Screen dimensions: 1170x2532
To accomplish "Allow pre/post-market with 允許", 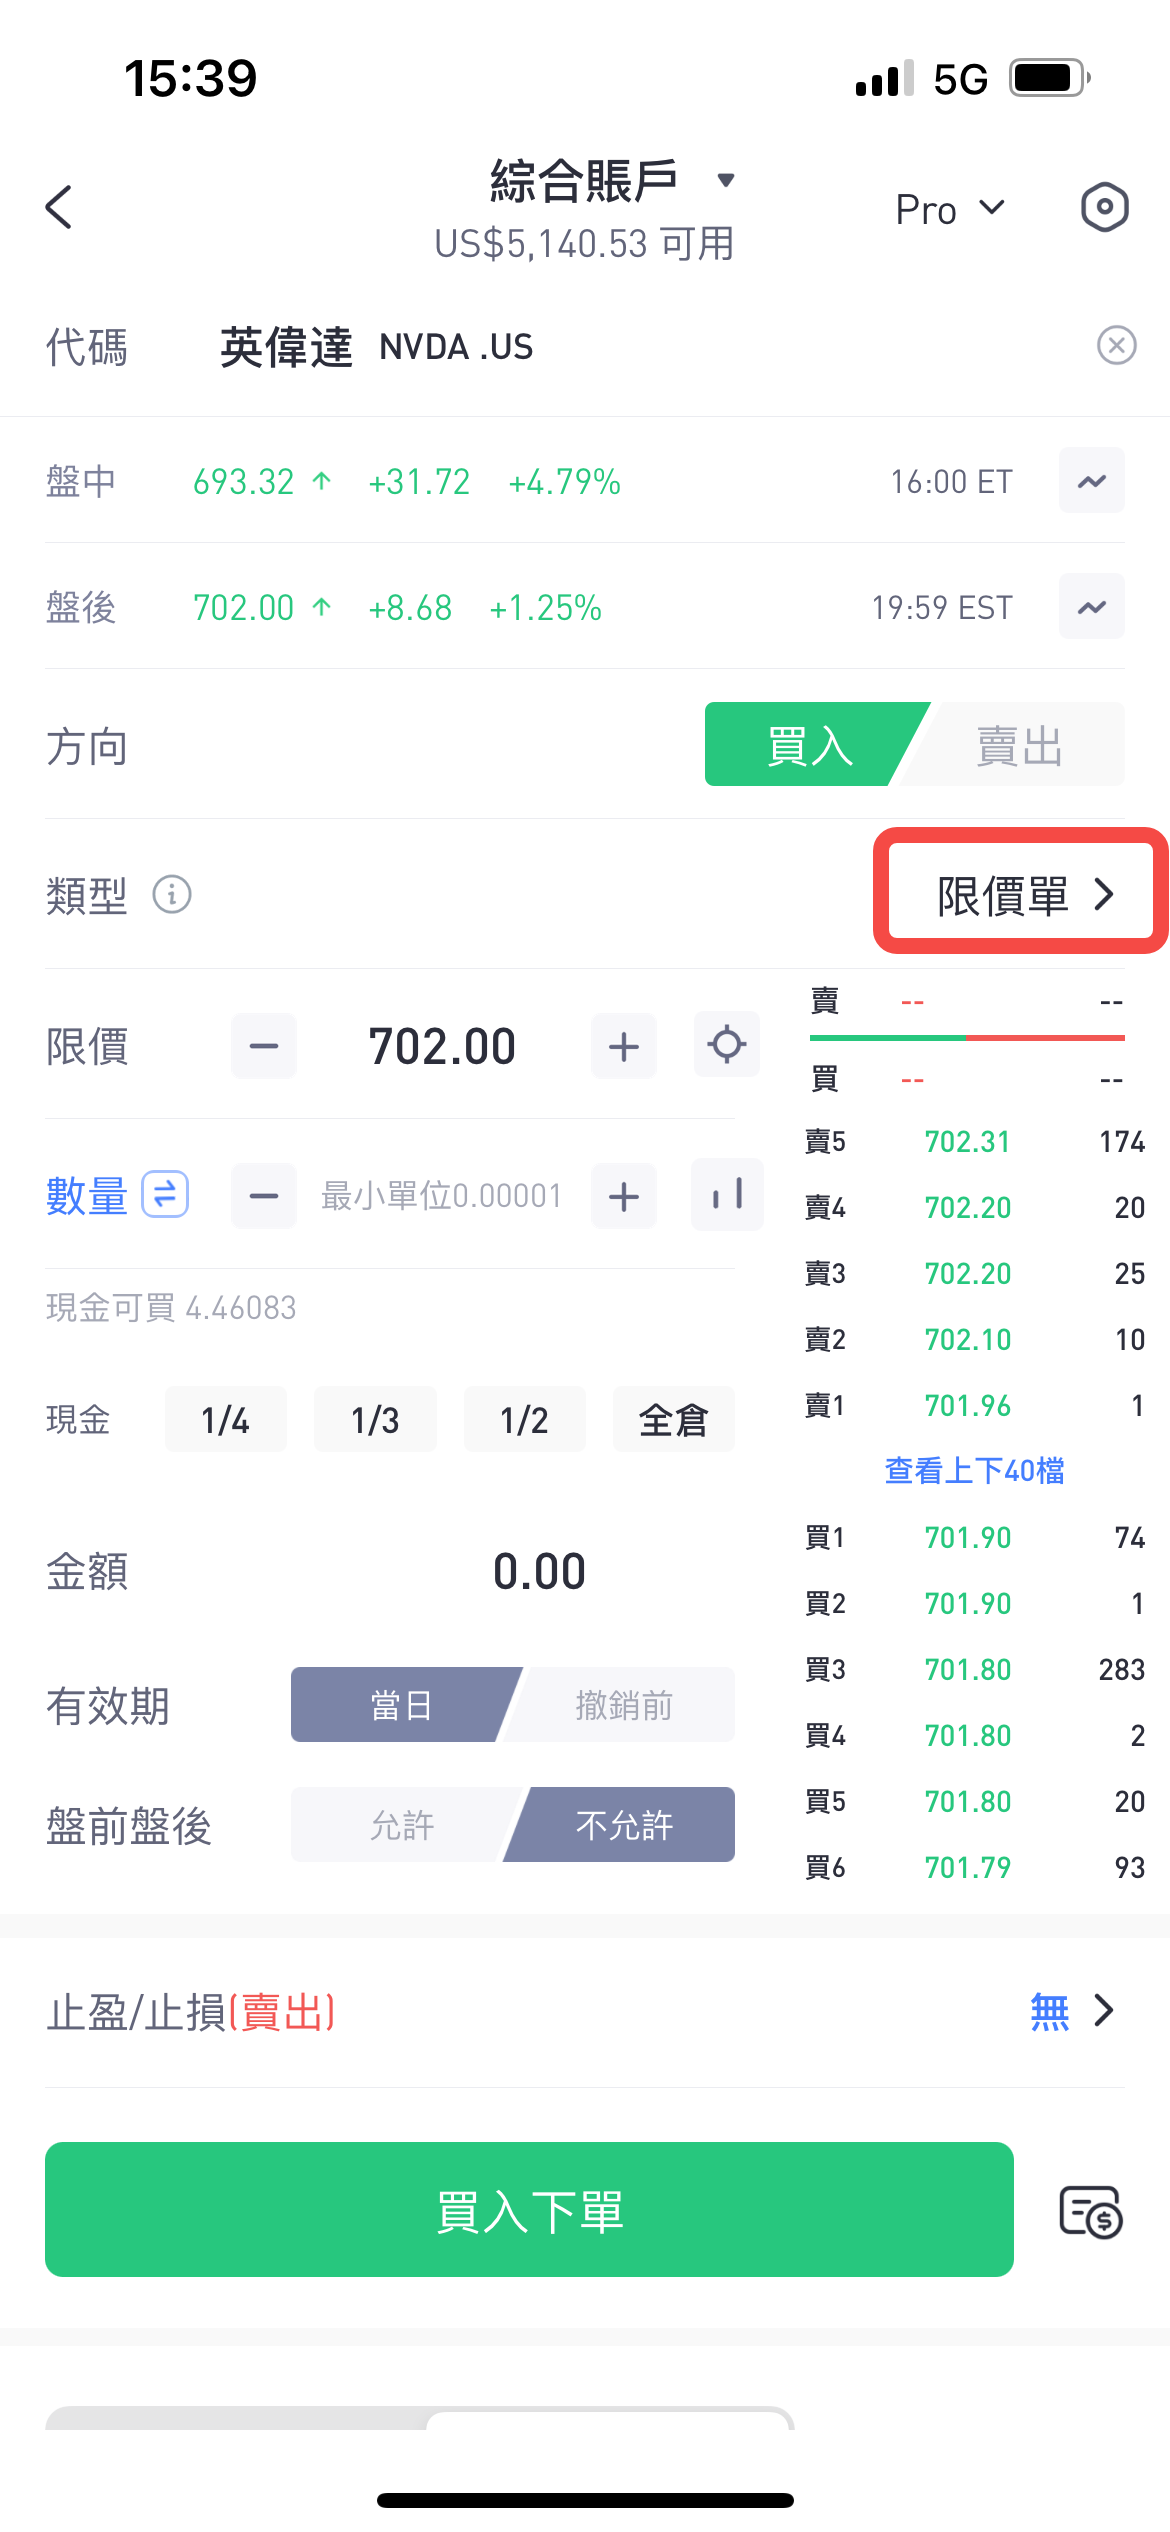I will click(401, 1825).
